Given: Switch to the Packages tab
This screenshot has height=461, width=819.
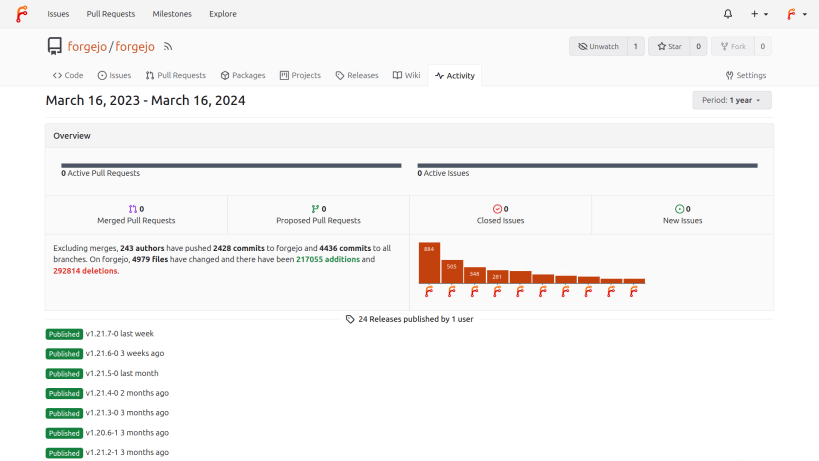Looking at the screenshot, I should pyautogui.click(x=243, y=75).
